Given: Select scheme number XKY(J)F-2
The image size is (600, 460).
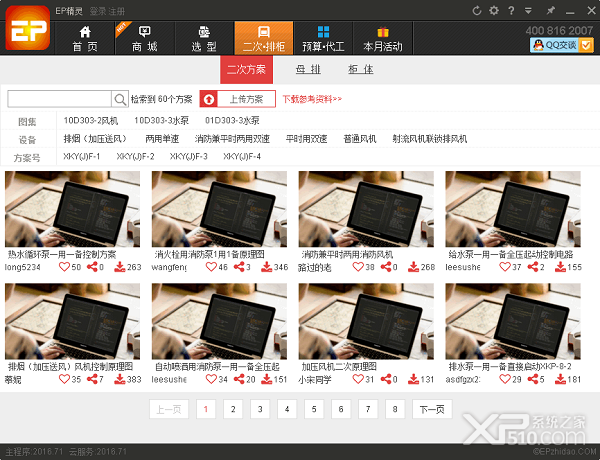Looking at the screenshot, I should point(135,157).
